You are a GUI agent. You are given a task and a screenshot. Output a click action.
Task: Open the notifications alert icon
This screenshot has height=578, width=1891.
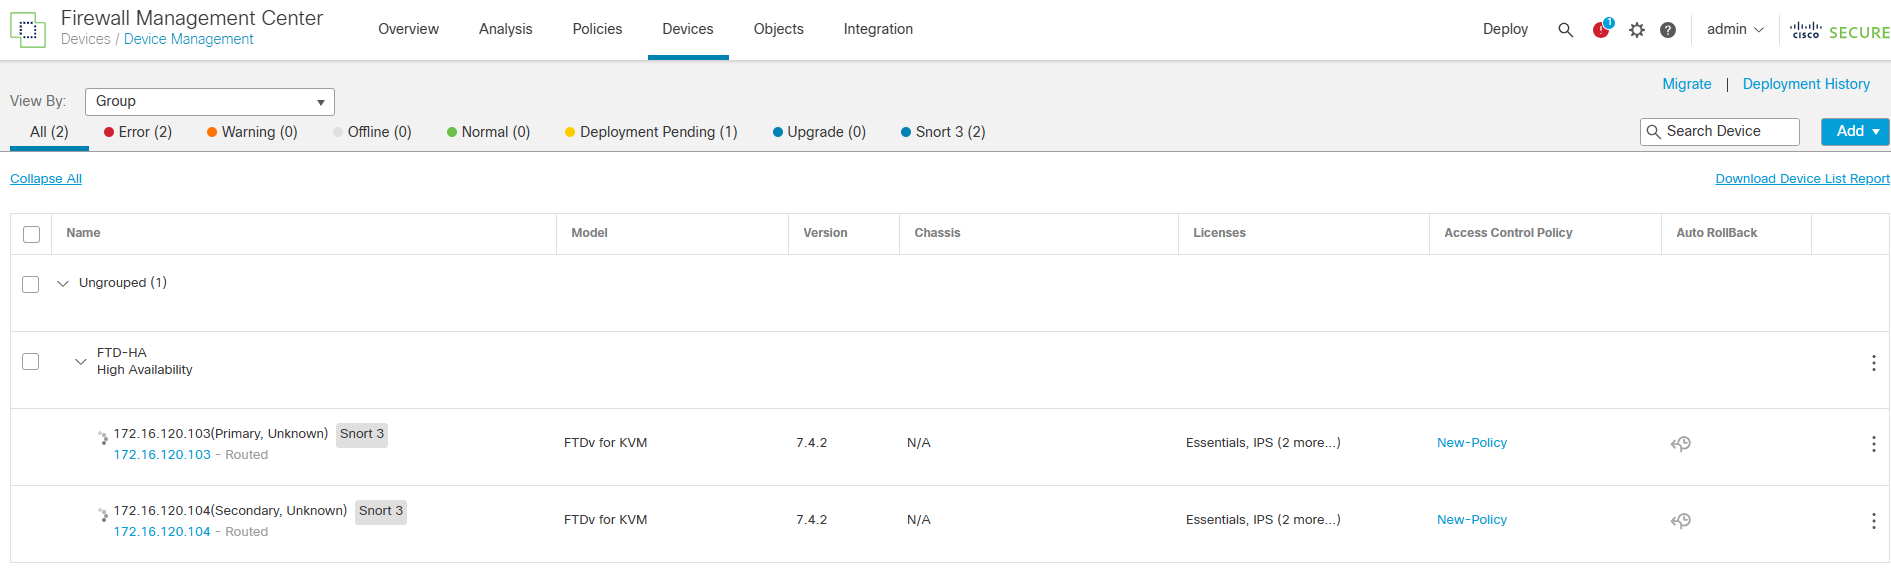point(1602,28)
